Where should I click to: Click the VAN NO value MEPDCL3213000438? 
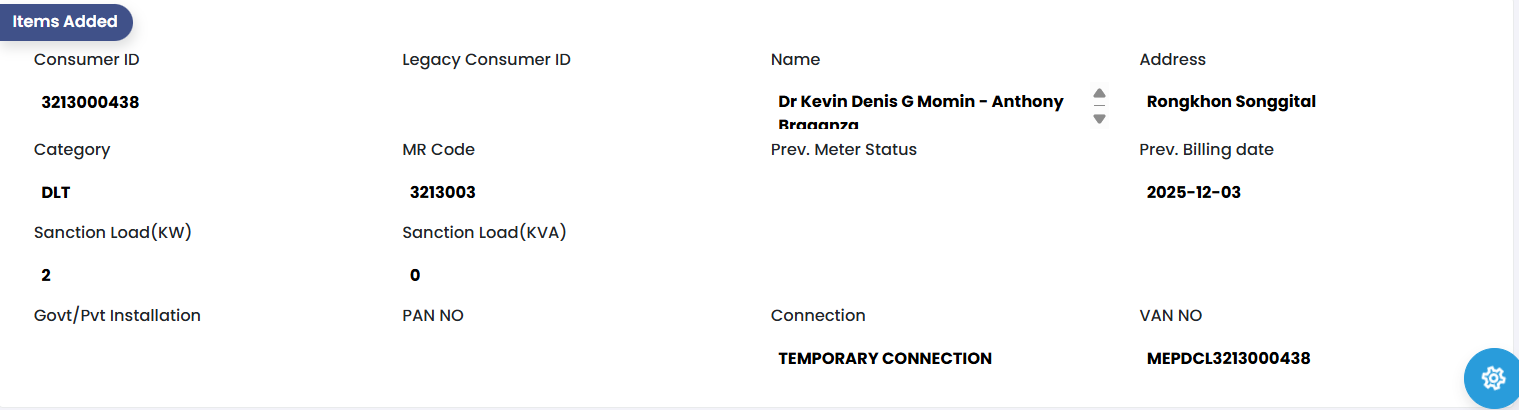pyautogui.click(x=1228, y=358)
